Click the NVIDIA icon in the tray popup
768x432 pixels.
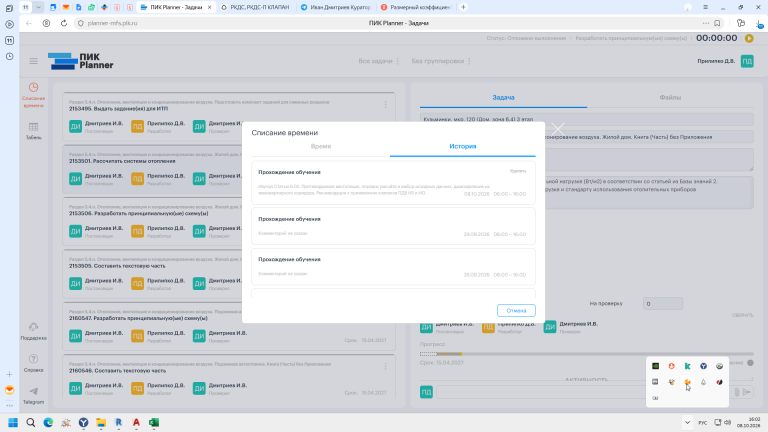(655, 366)
